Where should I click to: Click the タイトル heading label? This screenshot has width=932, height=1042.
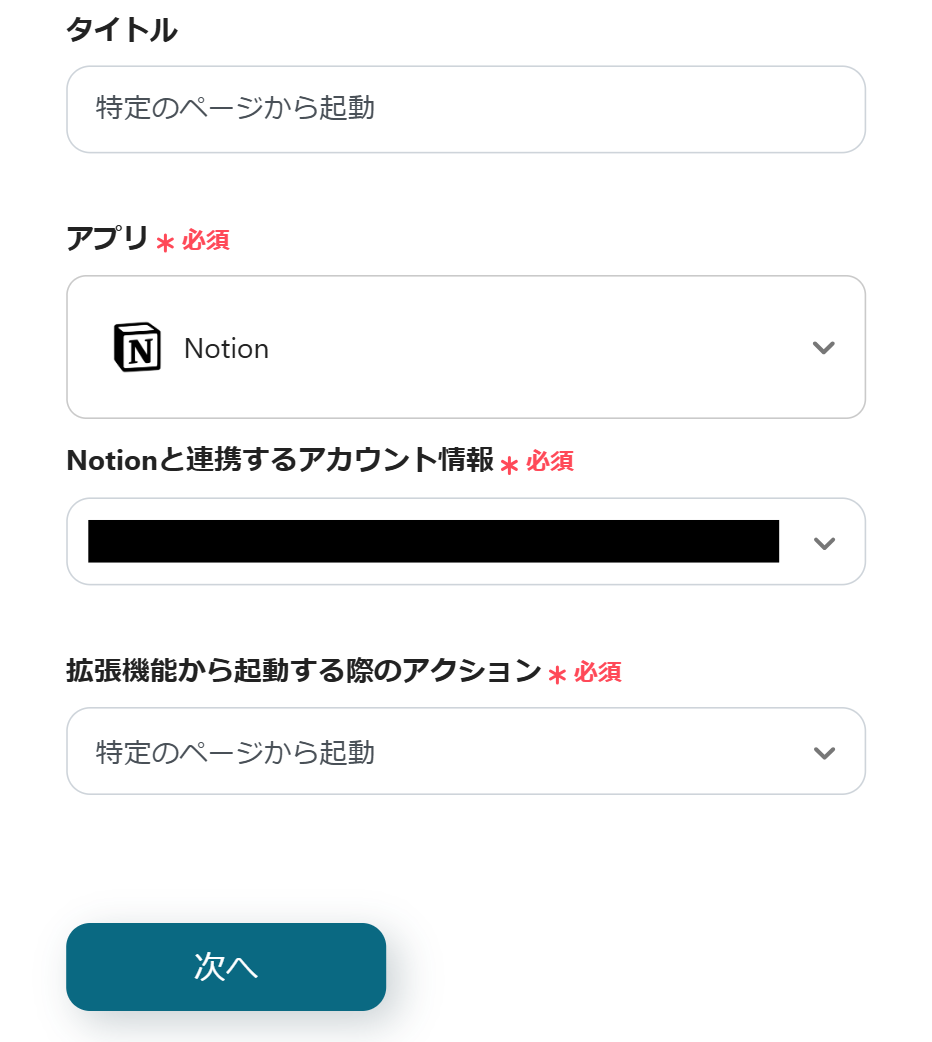tap(121, 31)
